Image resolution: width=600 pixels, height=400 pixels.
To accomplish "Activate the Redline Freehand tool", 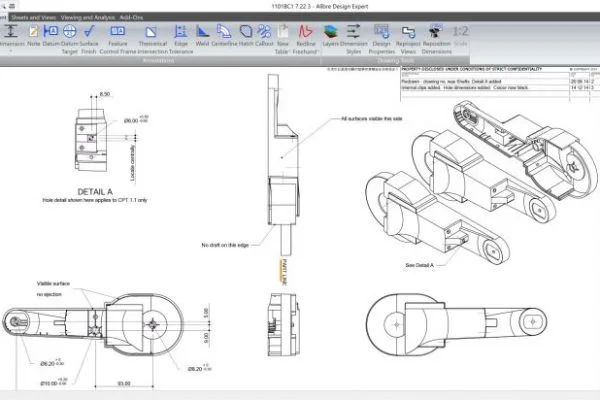I will [306, 39].
